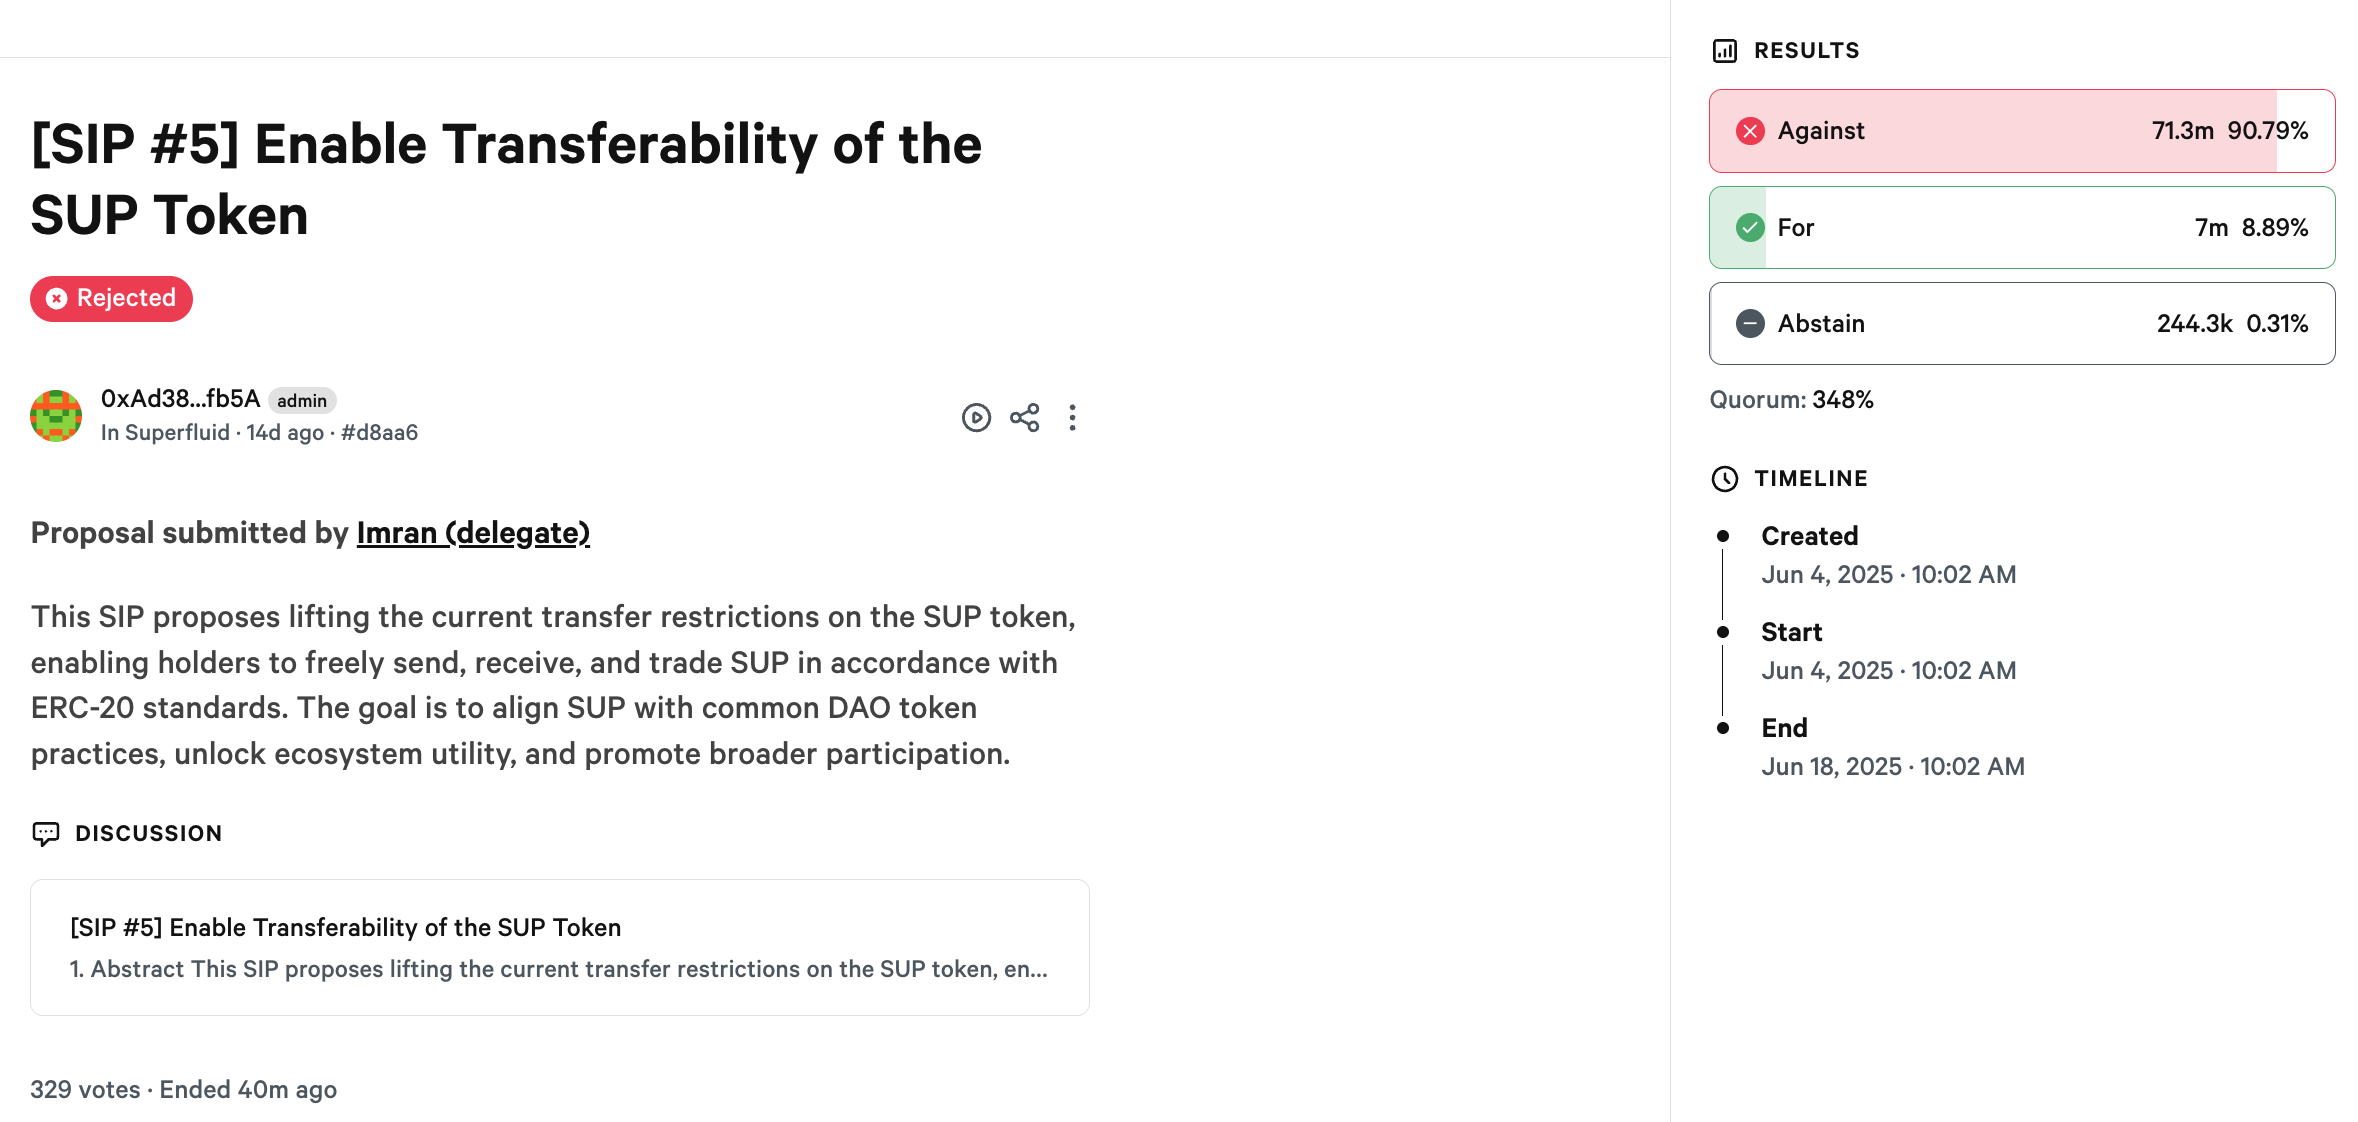This screenshot has width=2358, height=1122.
Task: Open the 0xAd38...fb5A author profile
Action: [x=180, y=399]
